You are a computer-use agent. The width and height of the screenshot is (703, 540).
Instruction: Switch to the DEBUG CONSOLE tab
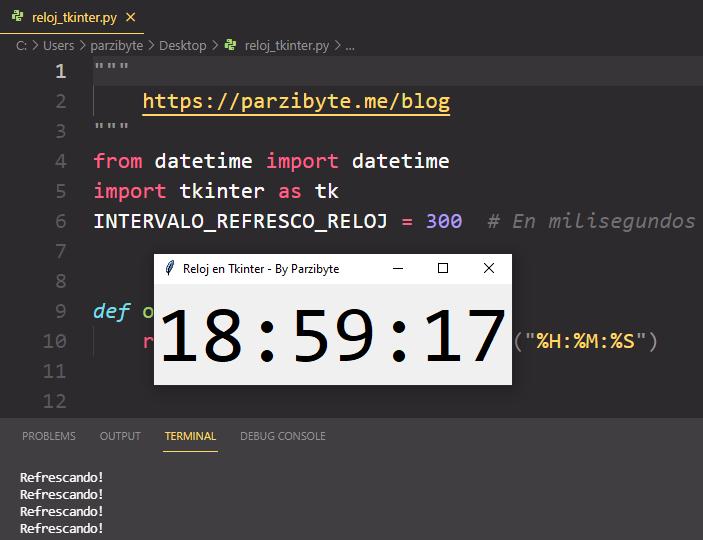[x=283, y=436]
